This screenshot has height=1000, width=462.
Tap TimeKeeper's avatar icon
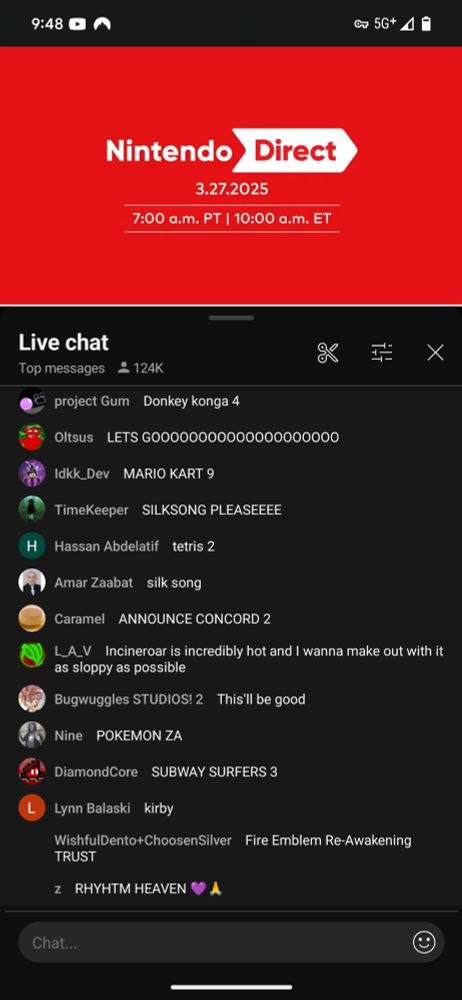coord(32,510)
